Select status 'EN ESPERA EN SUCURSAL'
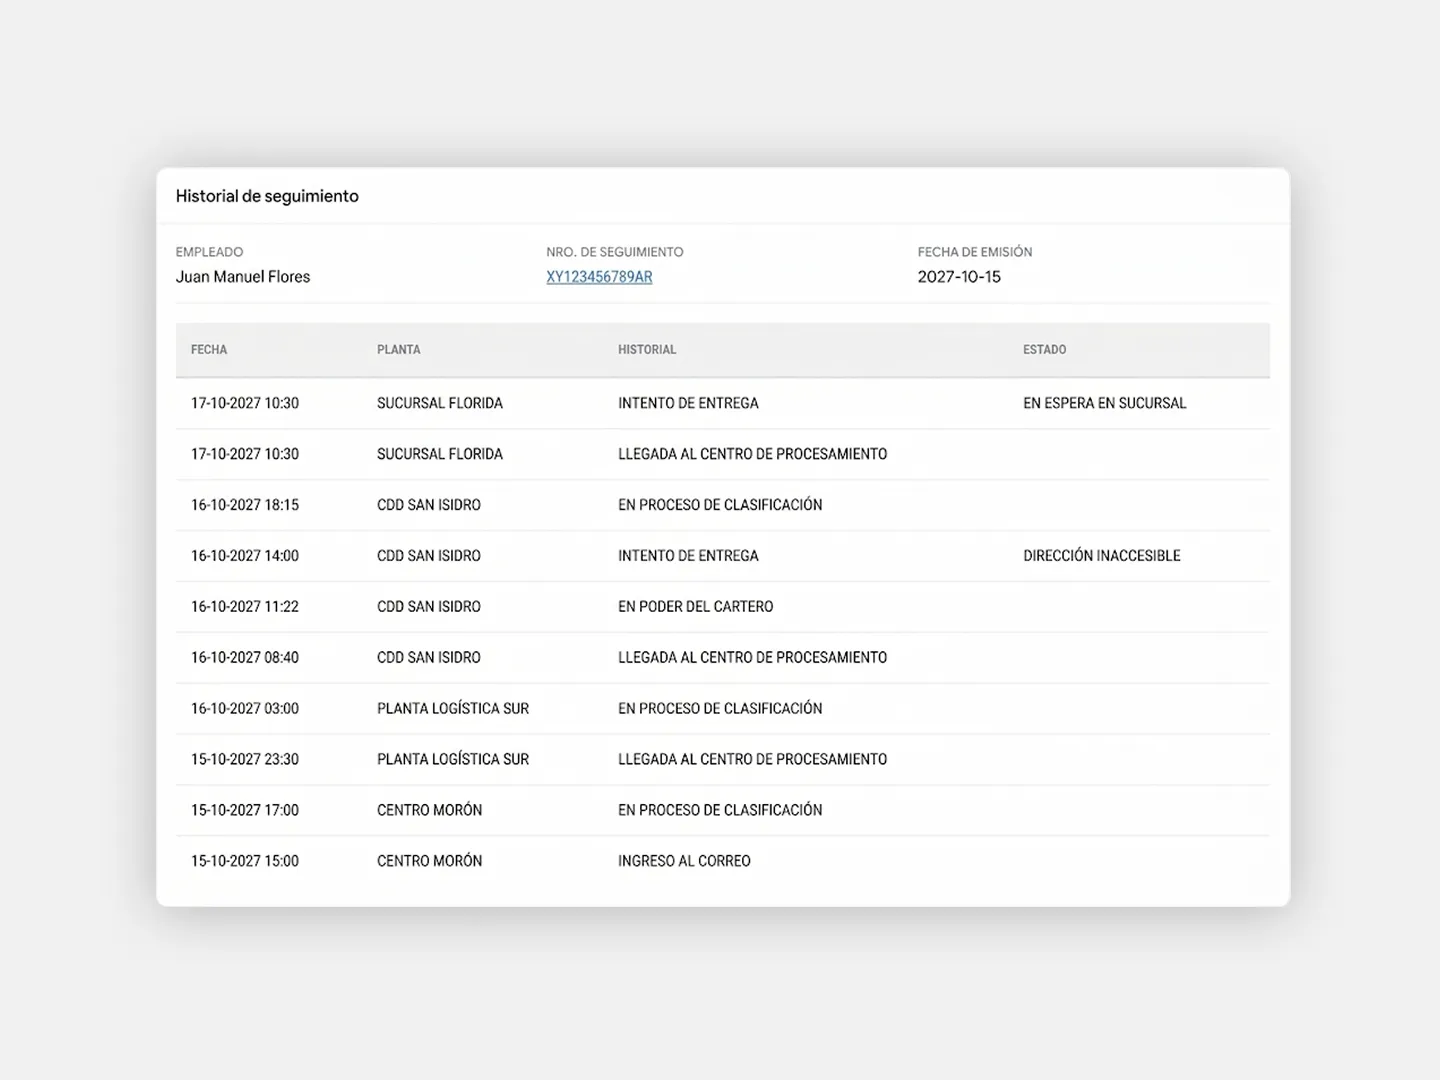Image resolution: width=1440 pixels, height=1080 pixels. 1104,403
